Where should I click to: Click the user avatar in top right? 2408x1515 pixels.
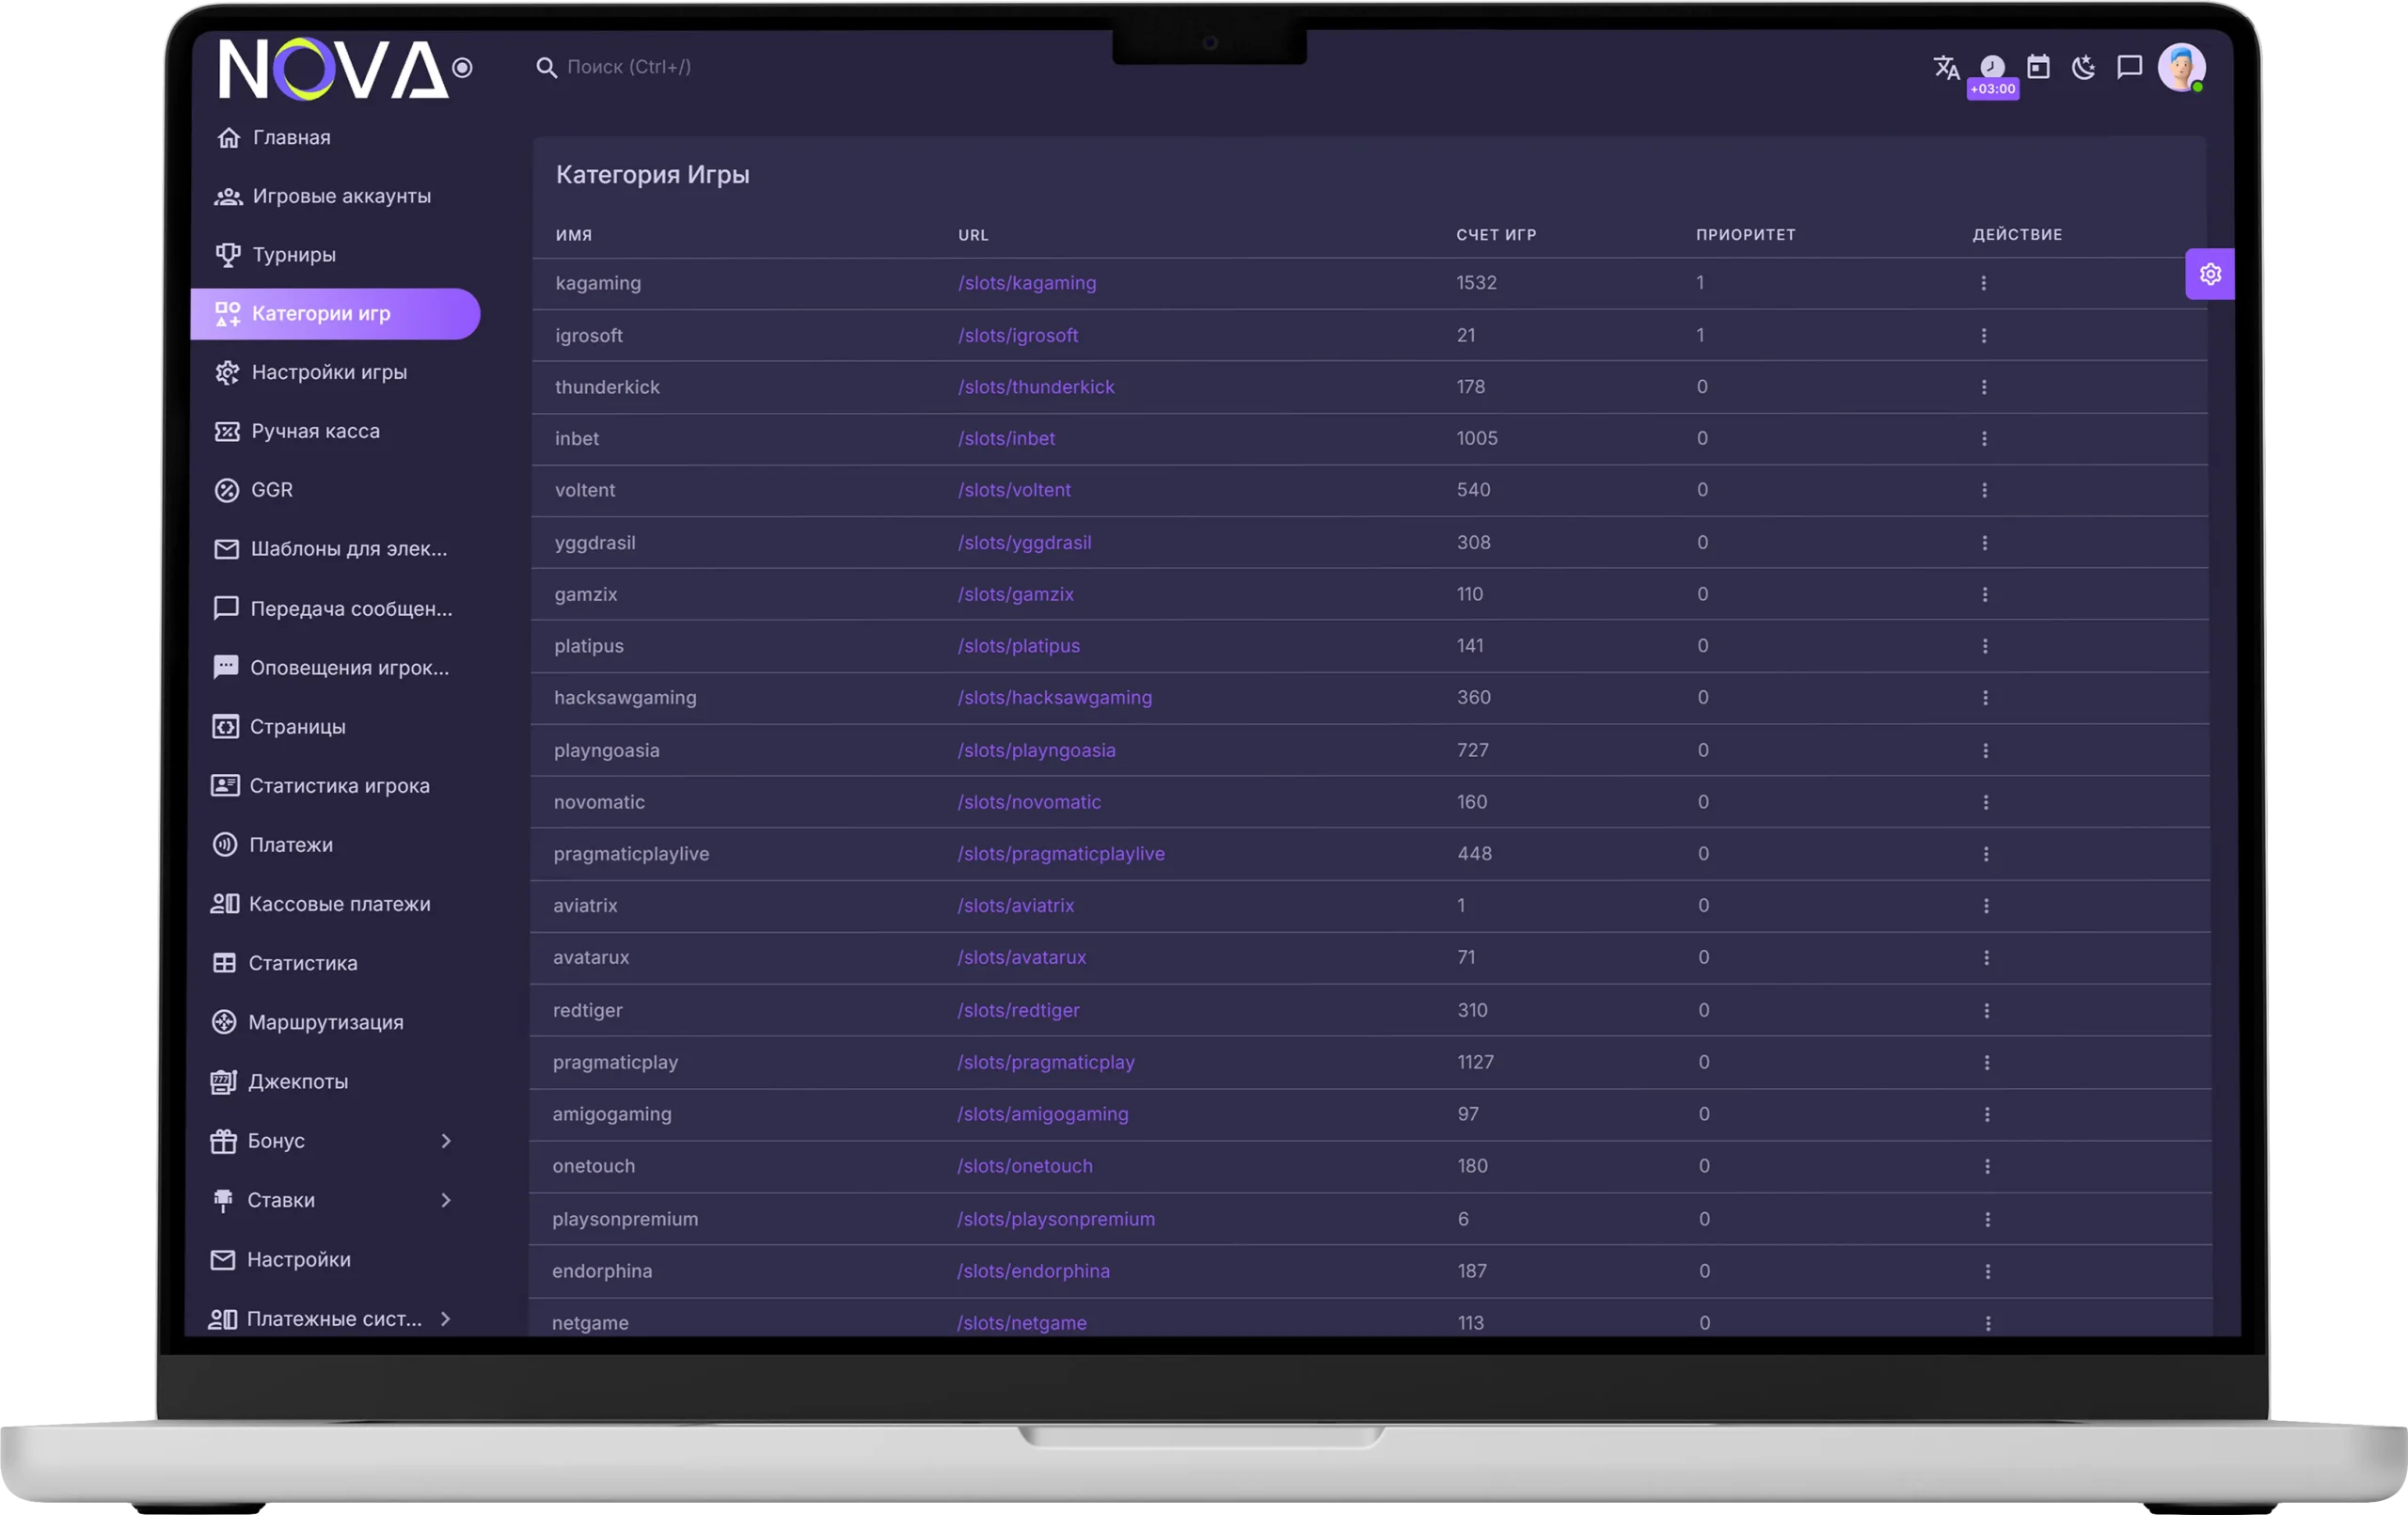[2181, 67]
